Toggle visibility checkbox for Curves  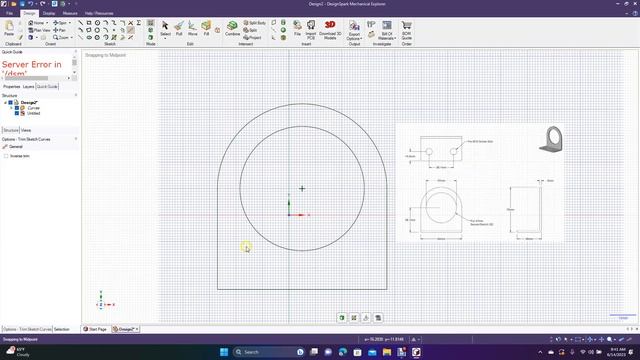point(17,108)
